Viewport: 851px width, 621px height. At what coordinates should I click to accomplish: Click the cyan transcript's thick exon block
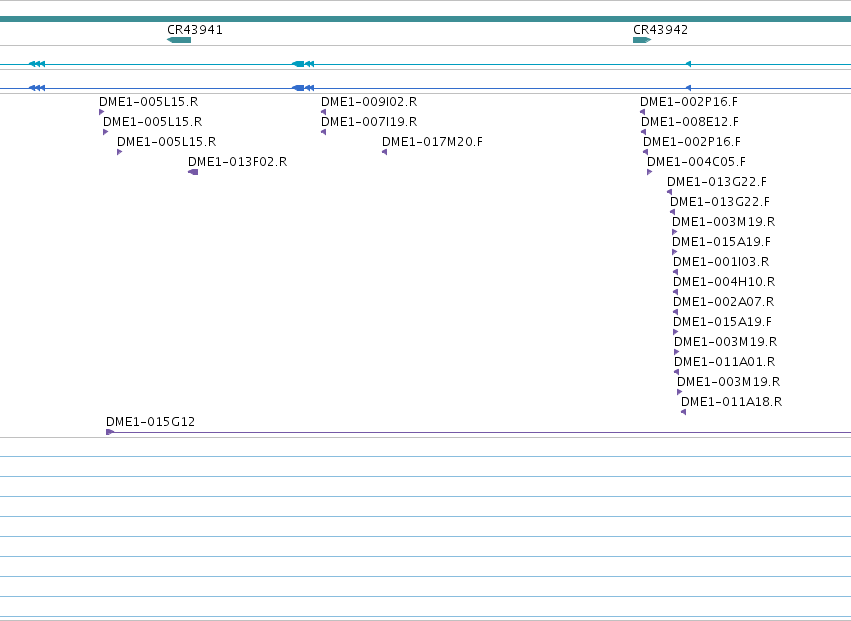298,64
